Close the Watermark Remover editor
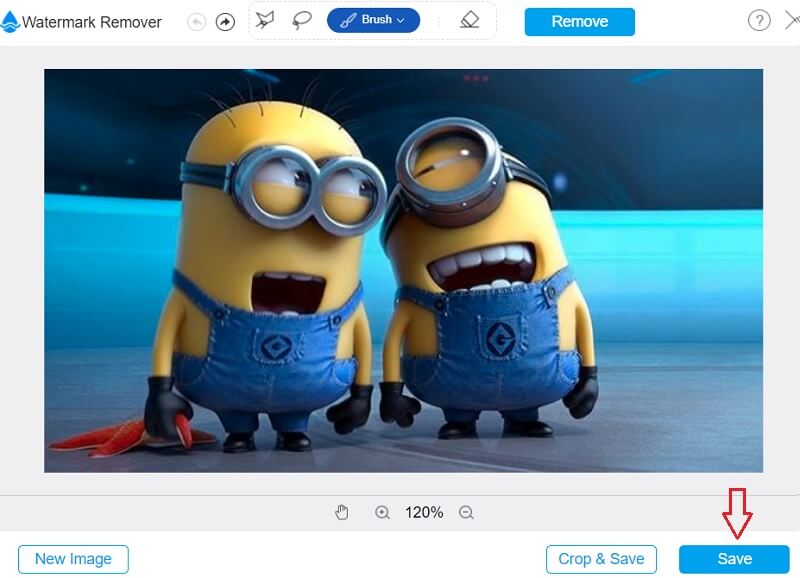This screenshot has height=578, width=800. pos(791,20)
